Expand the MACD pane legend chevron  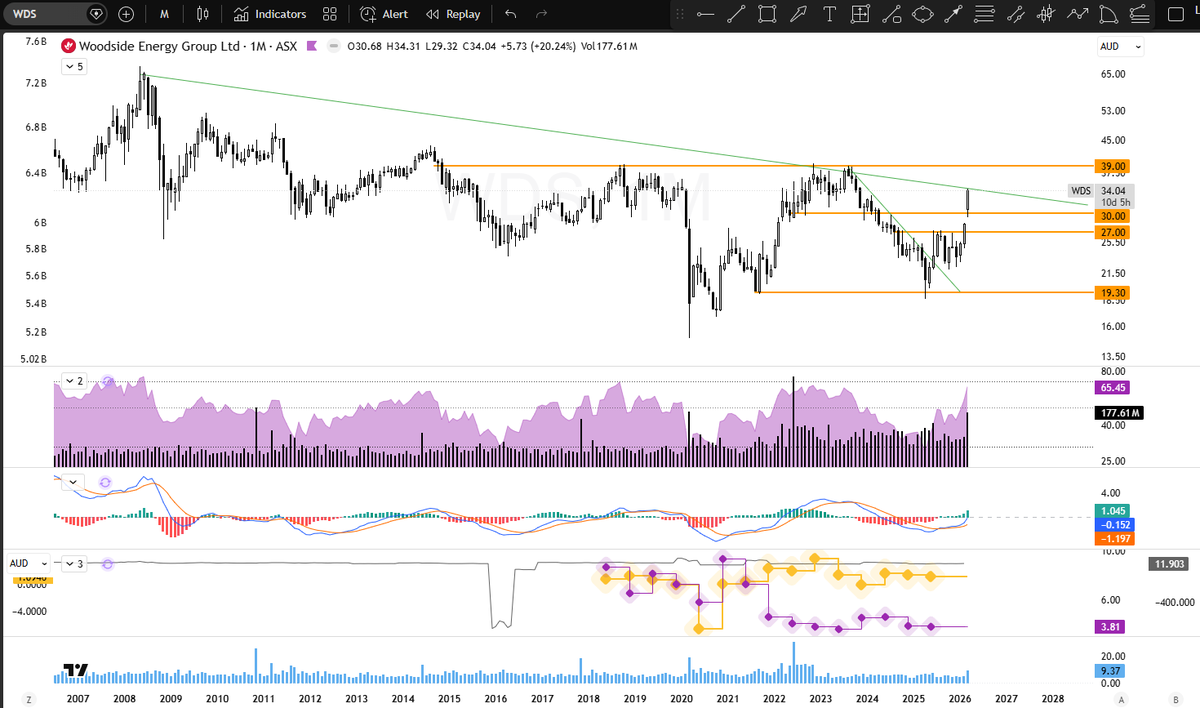coord(75,482)
